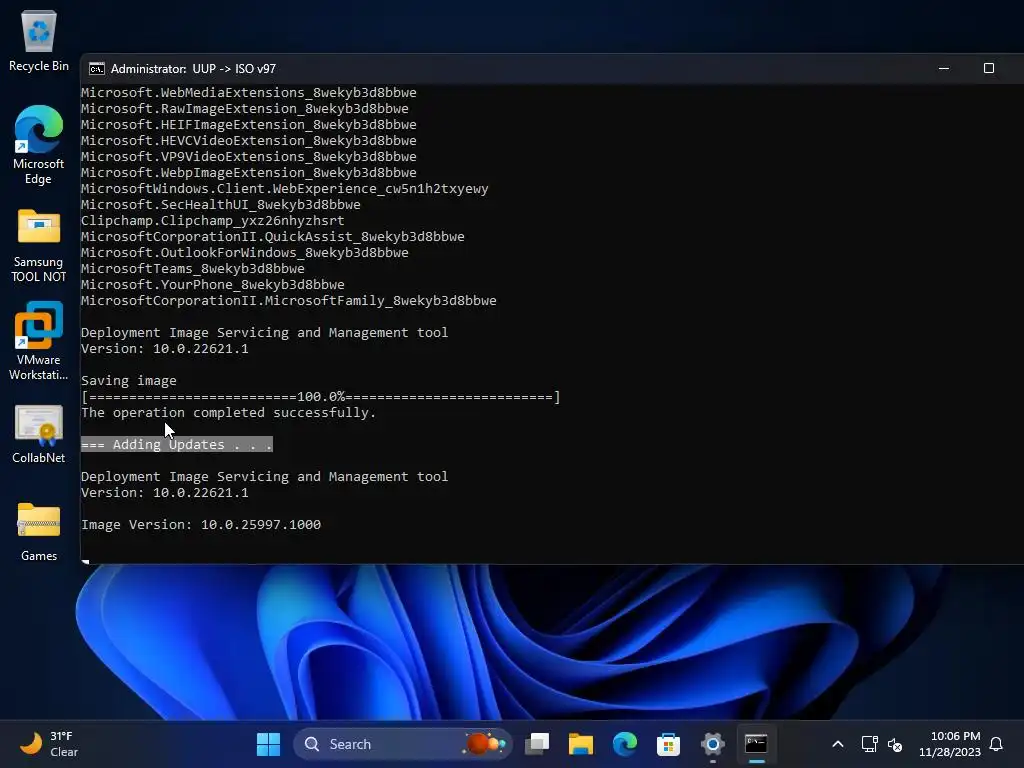Image resolution: width=1024 pixels, height=768 pixels.
Task: Minimize the UUP -> ISO console window
Action: (944, 69)
